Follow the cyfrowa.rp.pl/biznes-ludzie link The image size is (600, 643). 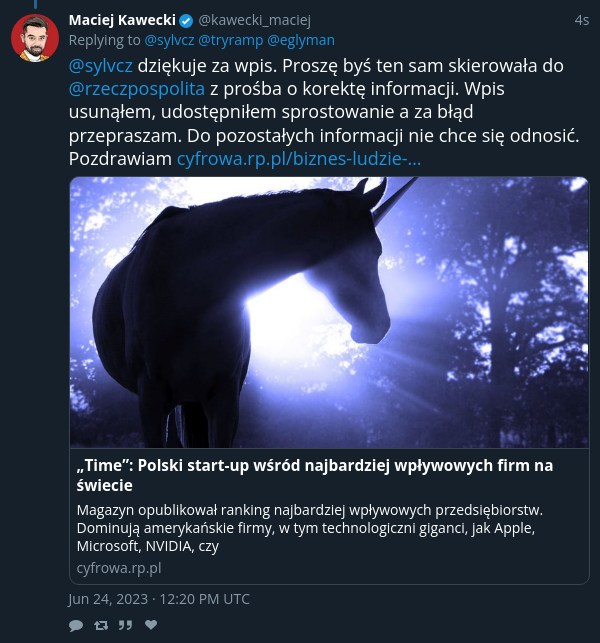[x=299, y=159]
